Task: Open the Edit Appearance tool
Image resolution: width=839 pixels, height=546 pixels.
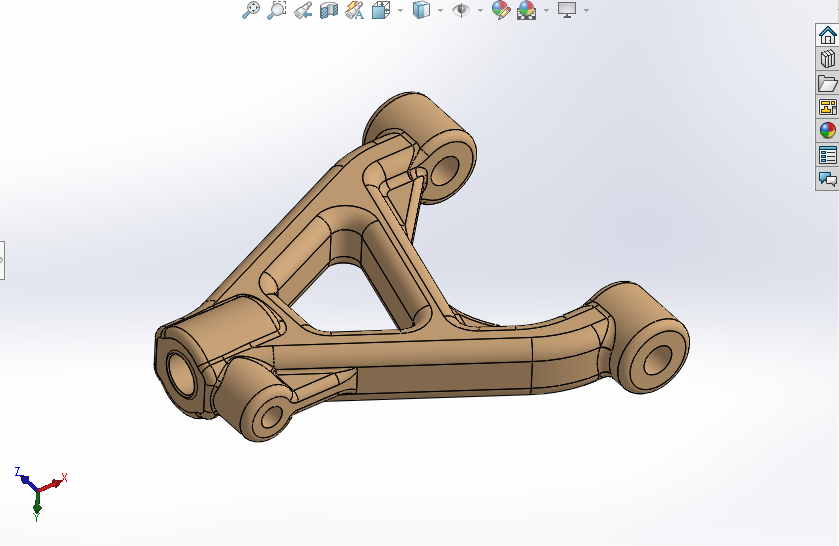Action: tap(500, 10)
